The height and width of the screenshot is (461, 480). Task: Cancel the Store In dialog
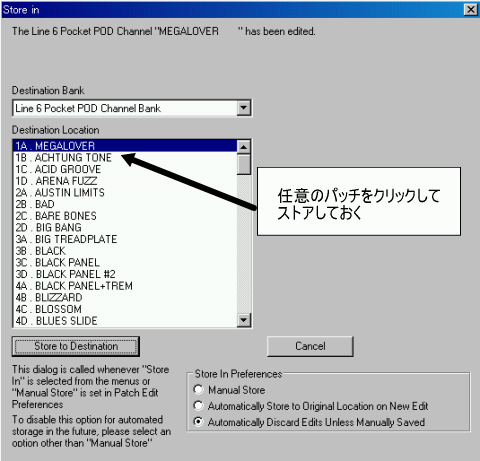(x=310, y=346)
